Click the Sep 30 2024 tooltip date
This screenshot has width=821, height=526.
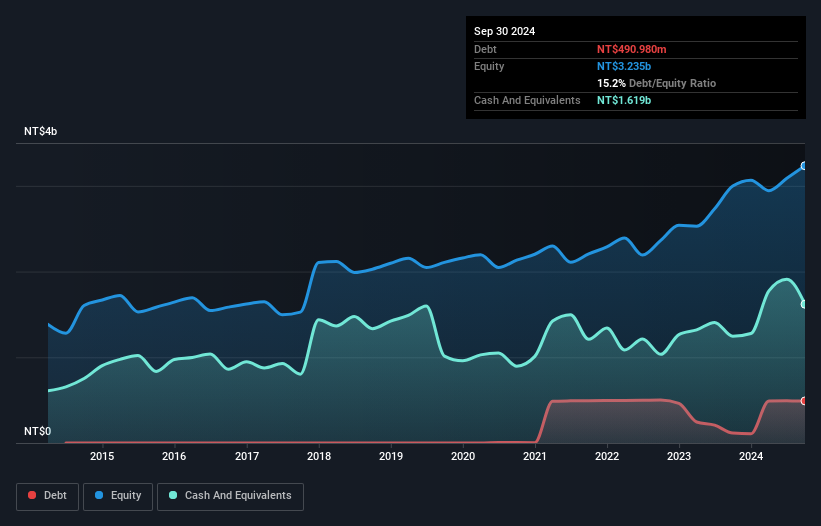click(x=504, y=31)
